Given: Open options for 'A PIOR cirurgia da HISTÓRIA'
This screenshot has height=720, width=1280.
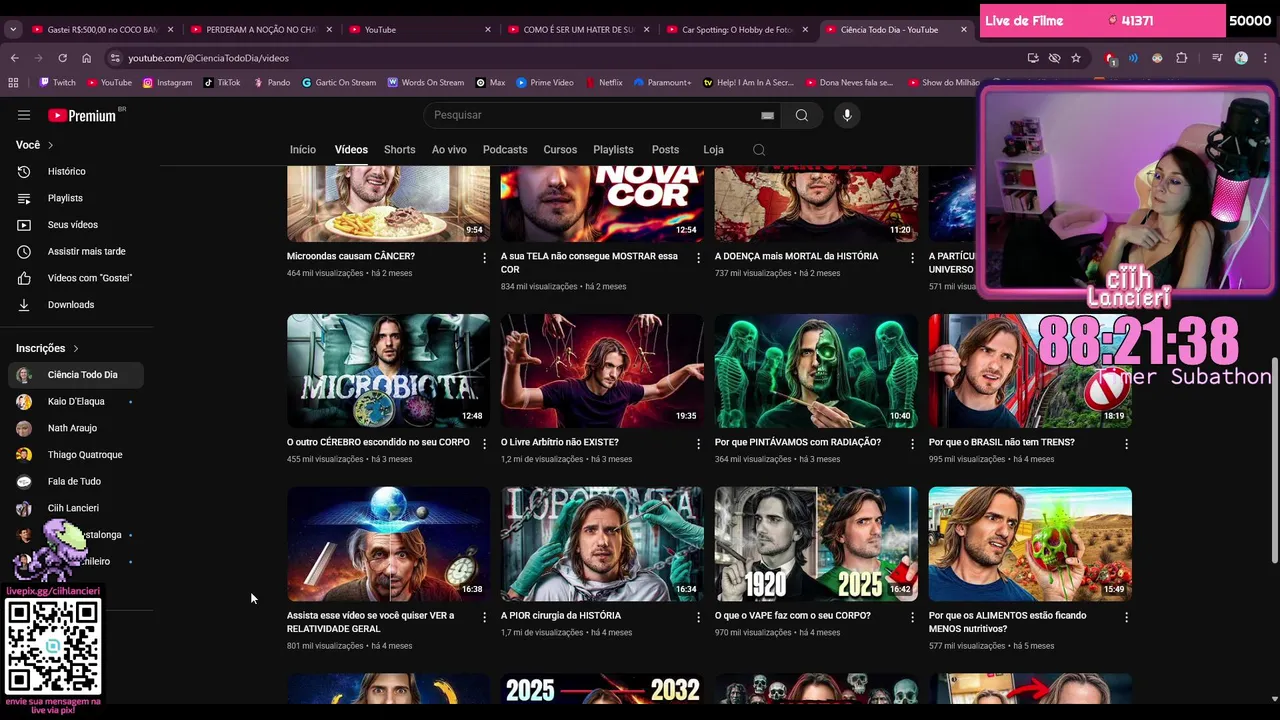Looking at the screenshot, I should pyautogui.click(x=698, y=617).
